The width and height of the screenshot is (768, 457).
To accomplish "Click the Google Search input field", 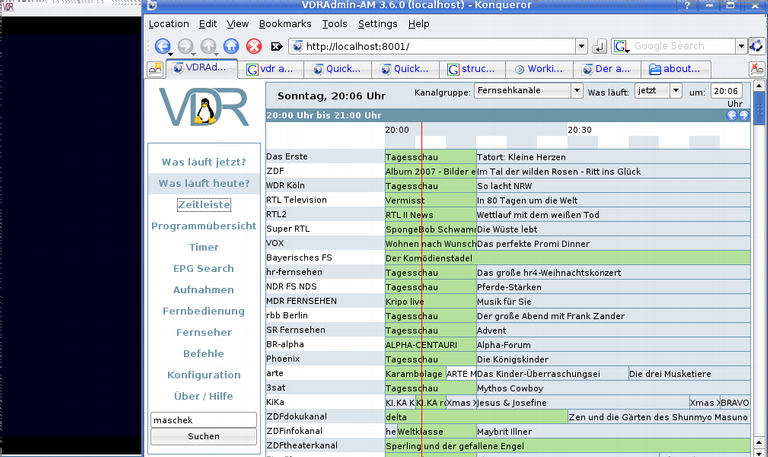I will click(682, 46).
